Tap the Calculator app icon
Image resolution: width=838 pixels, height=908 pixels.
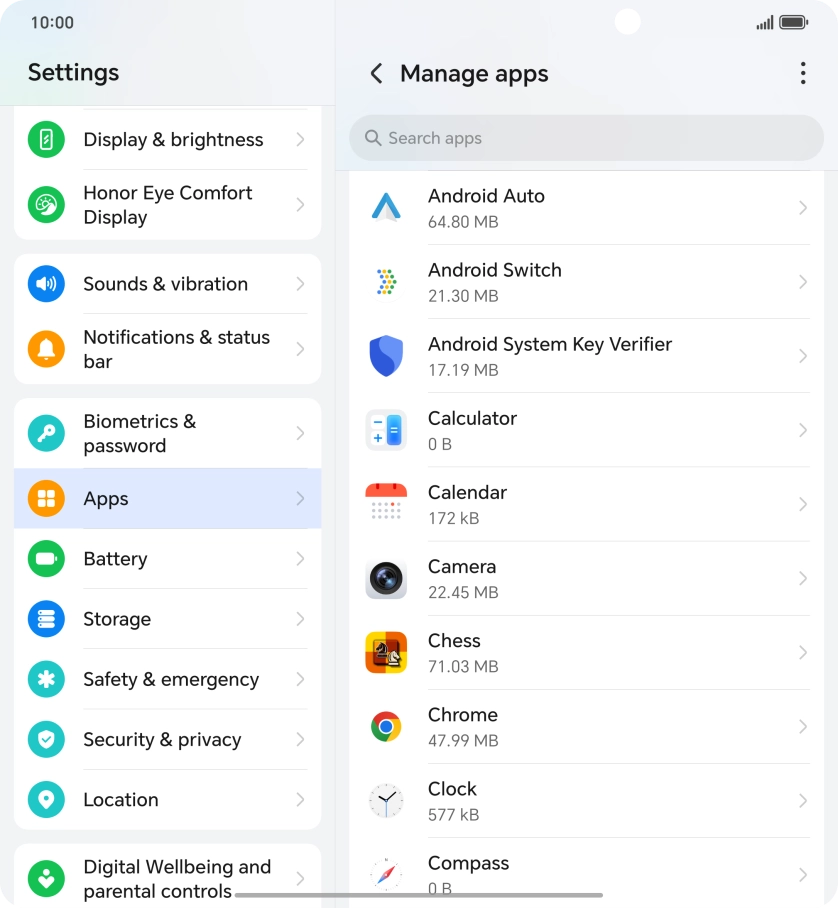pyautogui.click(x=386, y=430)
